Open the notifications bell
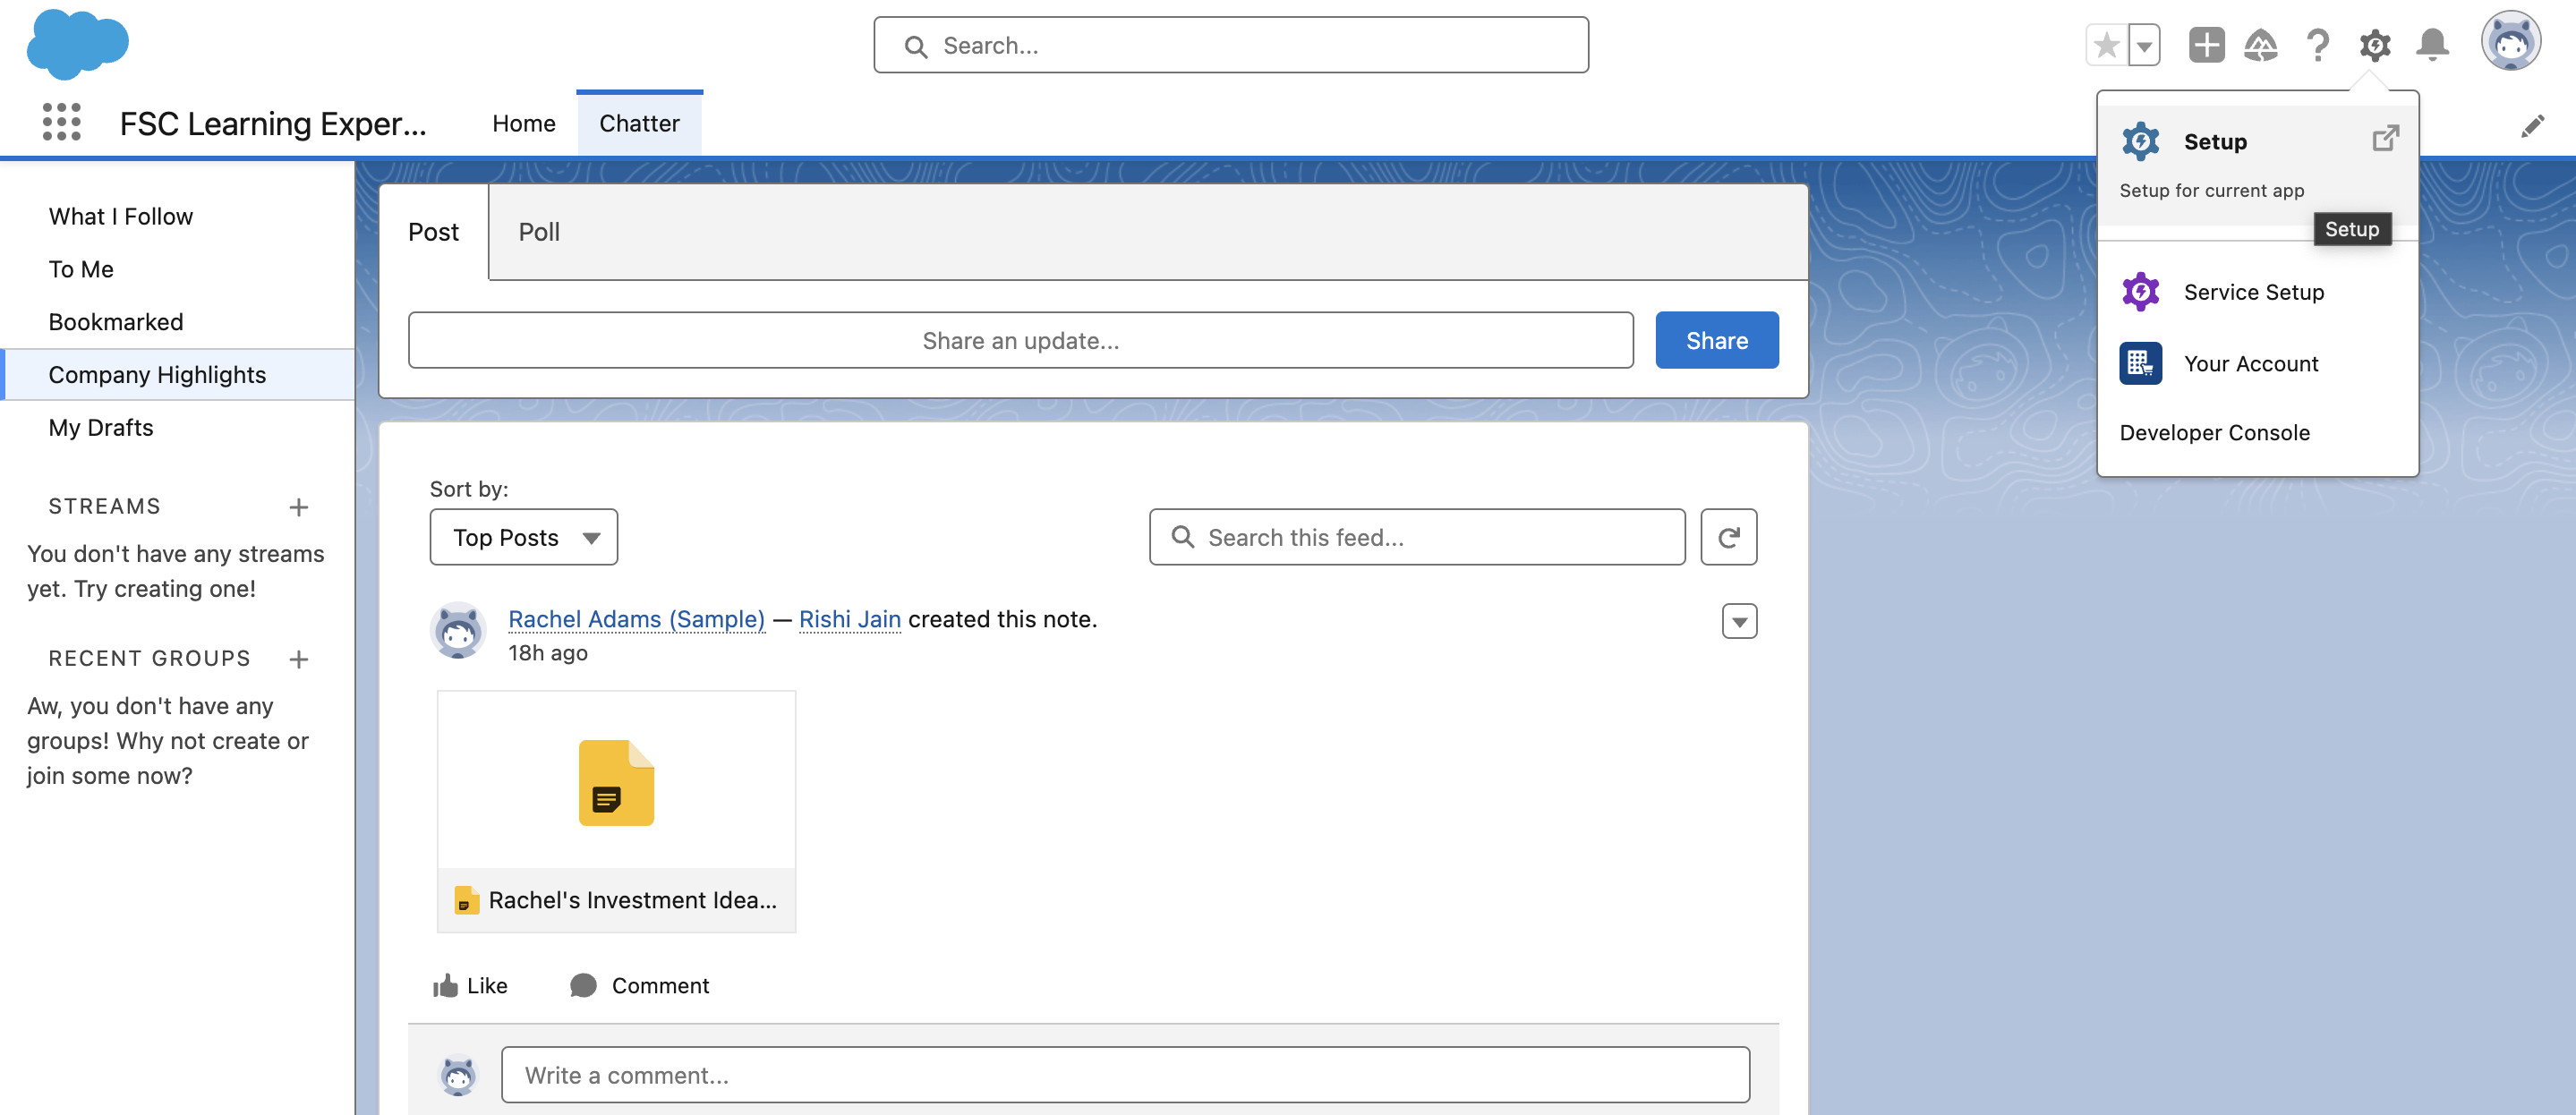The width and height of the screenshot is (2576, 1115). click(x=2432, y=45)
